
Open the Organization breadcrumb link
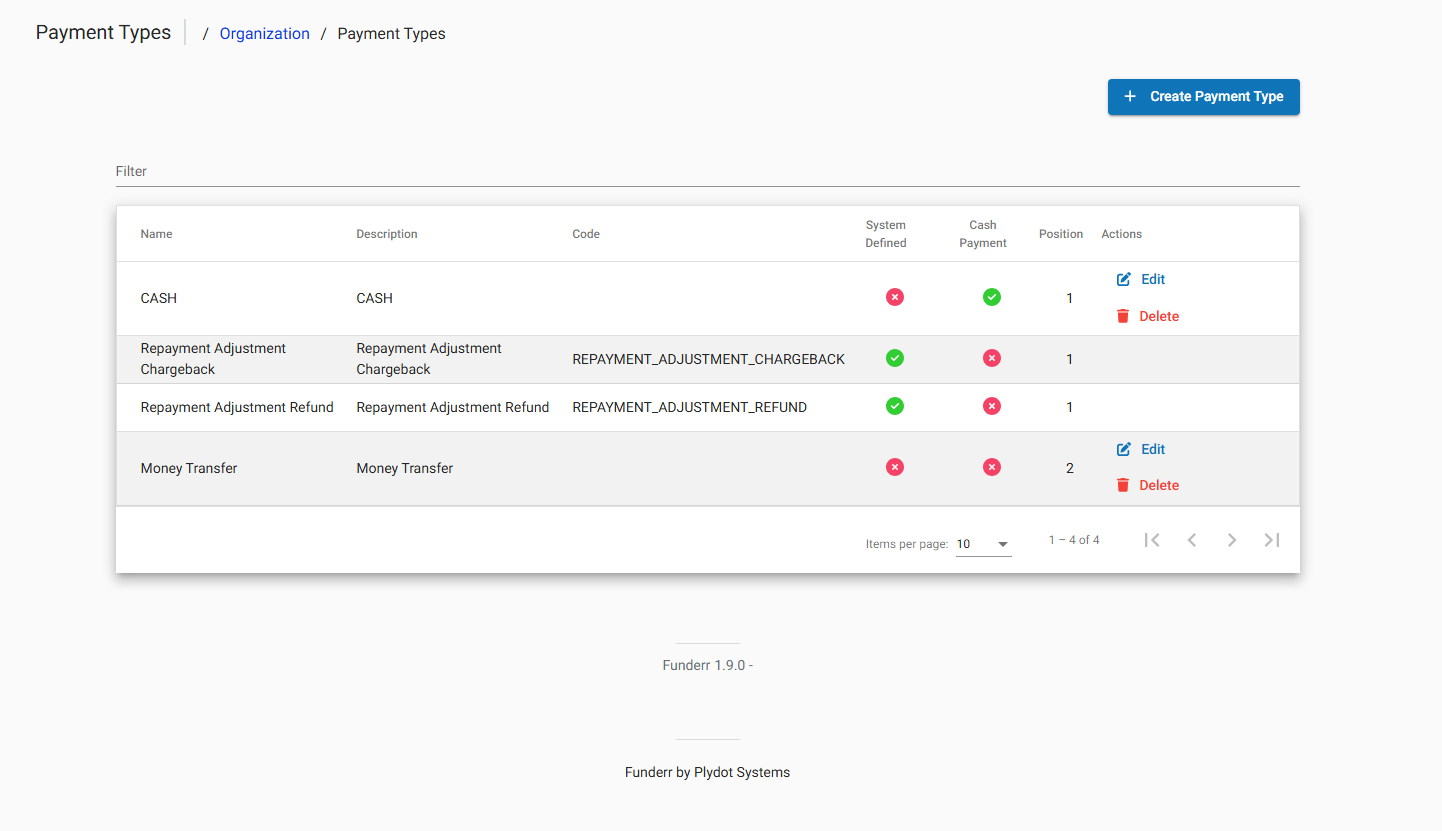pyautogui.click(x=264, y=33)
